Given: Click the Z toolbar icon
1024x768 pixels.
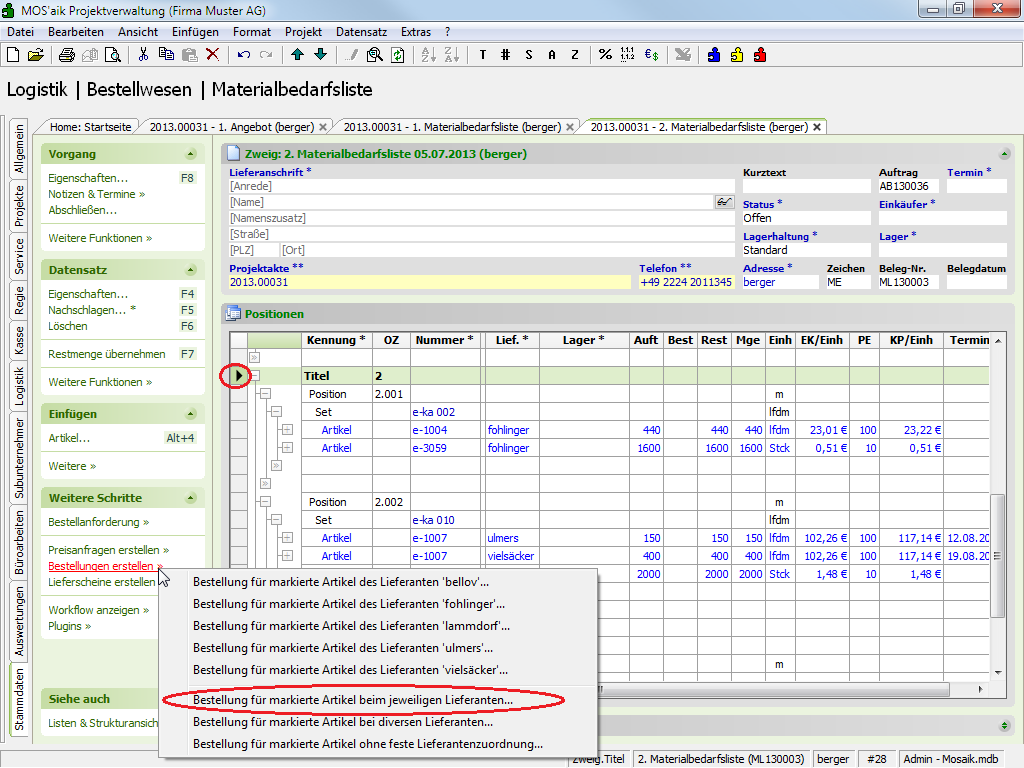Looking at the screenshot, I should pos(575,55).
